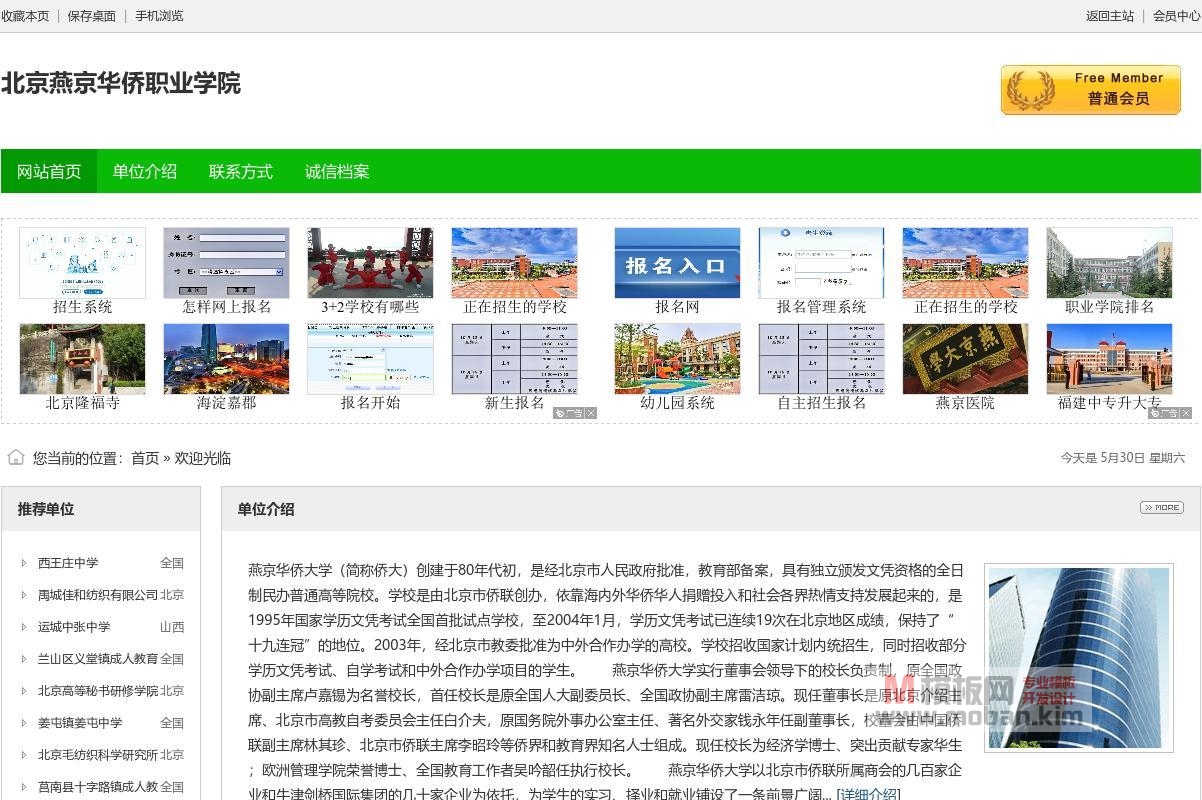The width and height of the screenshot is (1202, 800).
Task: Open the 幼儿园系统 ad thumbnail
Action: pyautogui.click(x=677, y=359)
